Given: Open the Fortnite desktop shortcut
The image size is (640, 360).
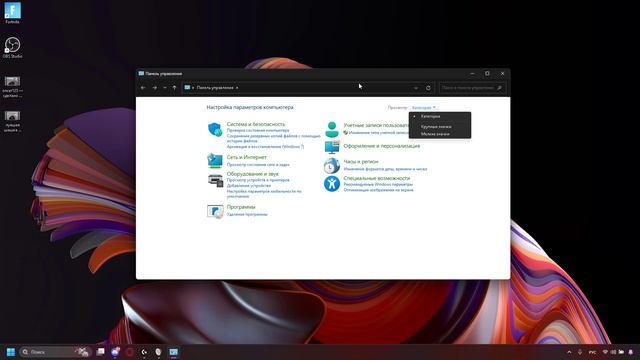Looking at the screenshot, I should pos(12,13).
